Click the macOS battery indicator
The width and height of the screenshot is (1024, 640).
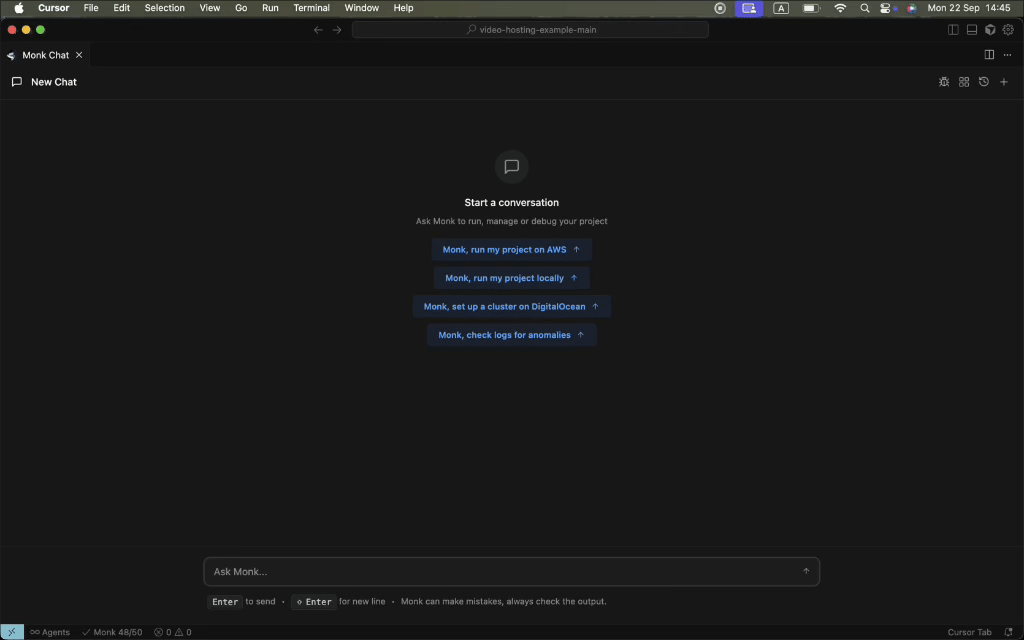point(810,8)
